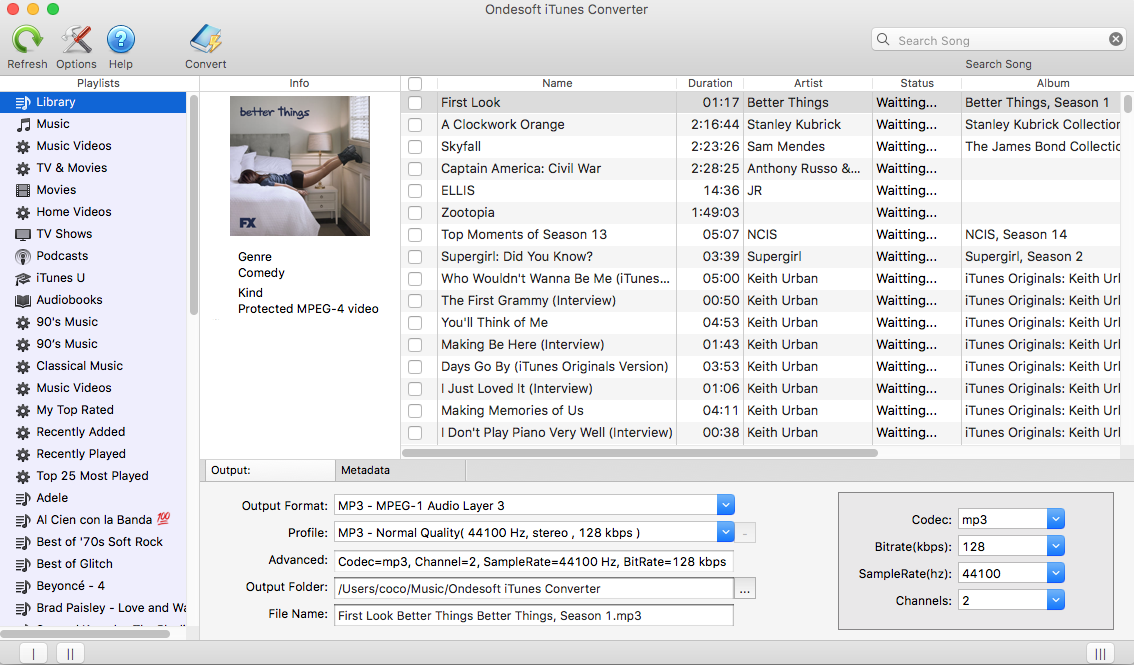Image resolution: width=1134 pixels, height=665 pixels.
Task: Click Best of '70s Soft Rock playlist icon
Action: [x=23, y=542]
